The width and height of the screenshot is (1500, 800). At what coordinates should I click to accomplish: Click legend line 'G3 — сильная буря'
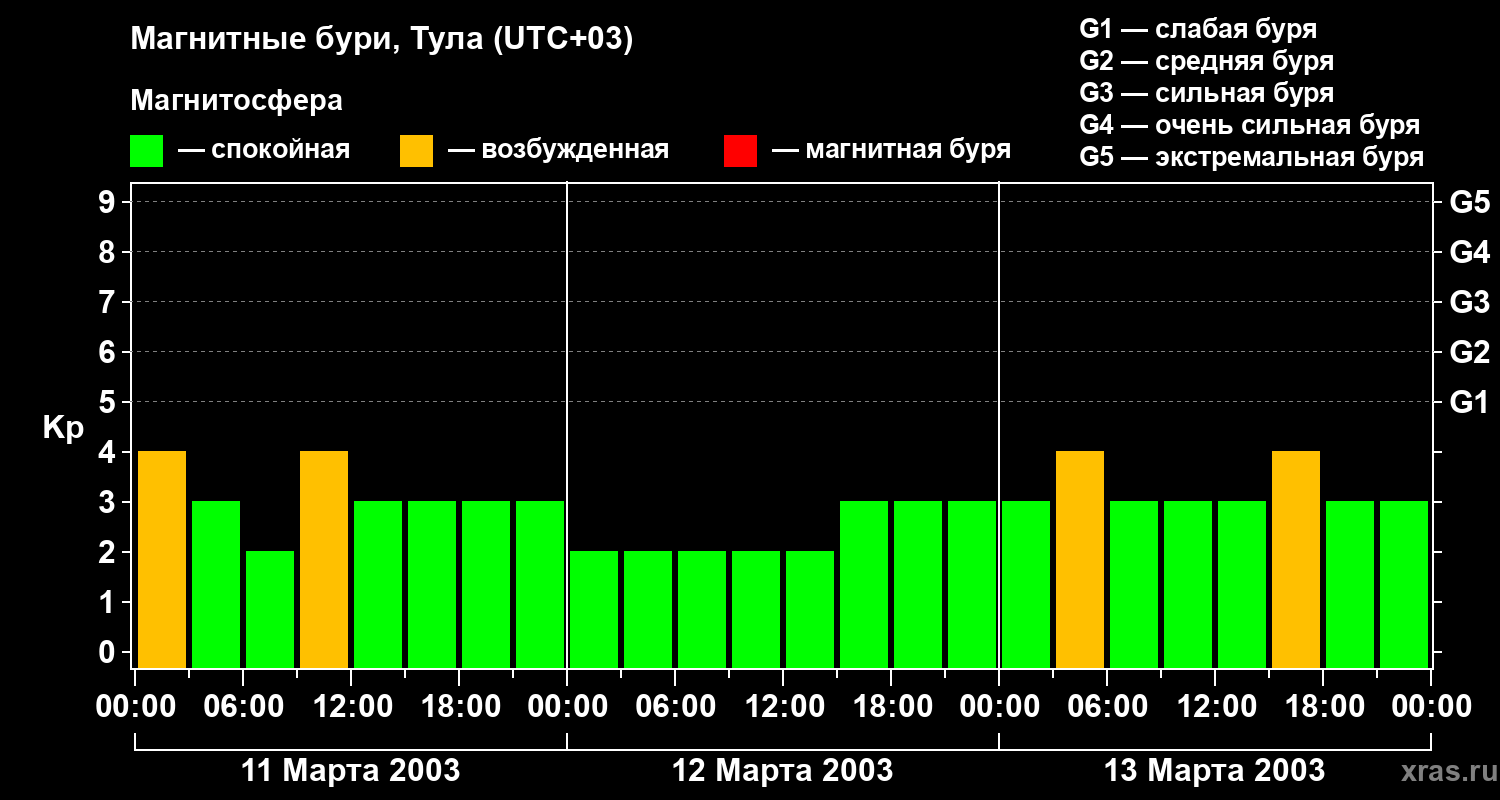tap(1206, 93)
